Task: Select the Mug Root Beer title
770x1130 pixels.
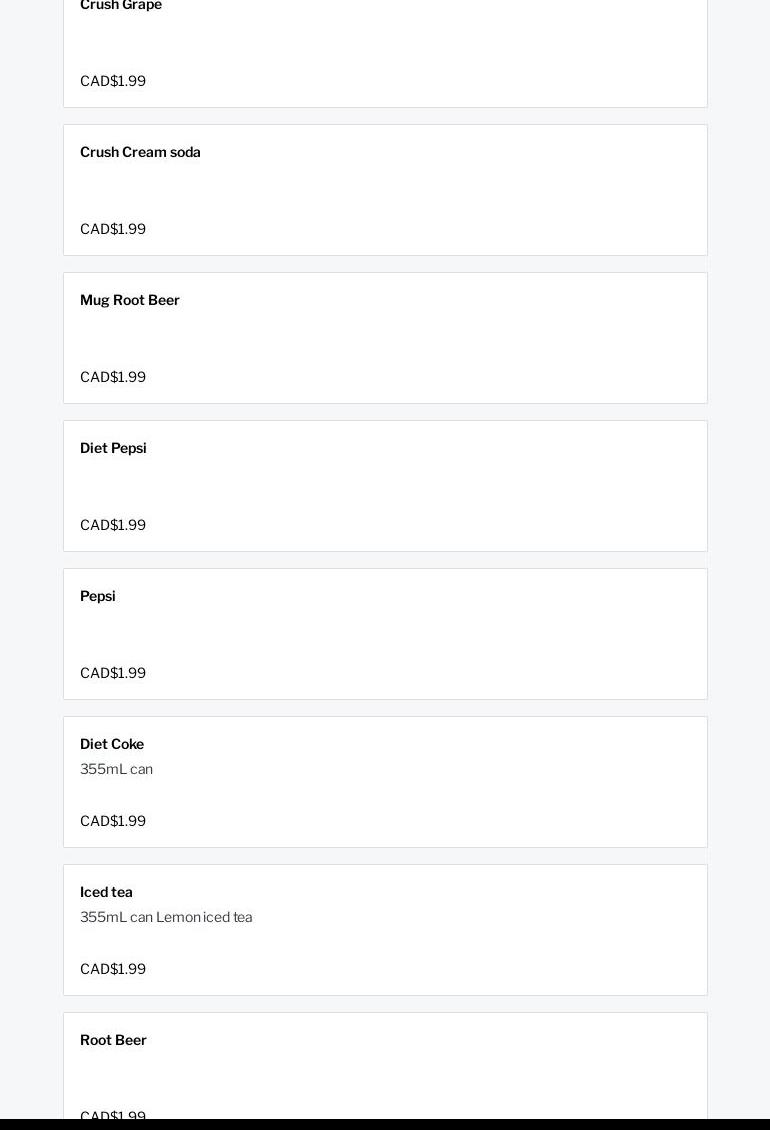Action: (x=130, y=301)
